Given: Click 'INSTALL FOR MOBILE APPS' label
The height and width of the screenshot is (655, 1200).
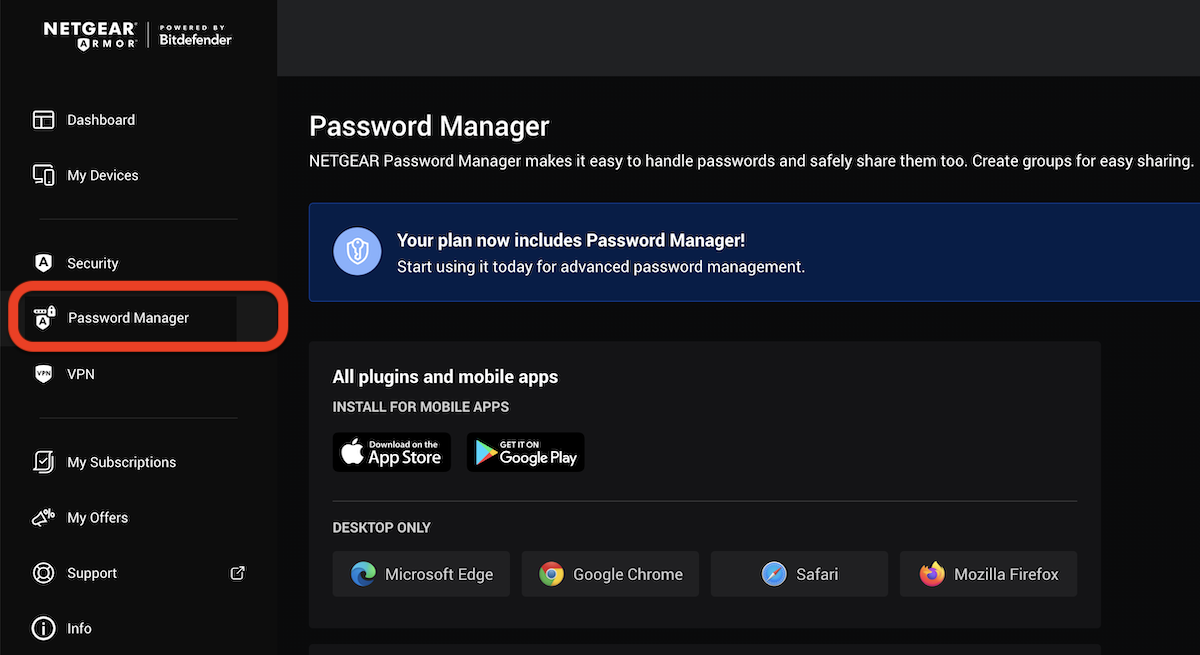Looking at the screenshot, I should [x=421, y=407].
